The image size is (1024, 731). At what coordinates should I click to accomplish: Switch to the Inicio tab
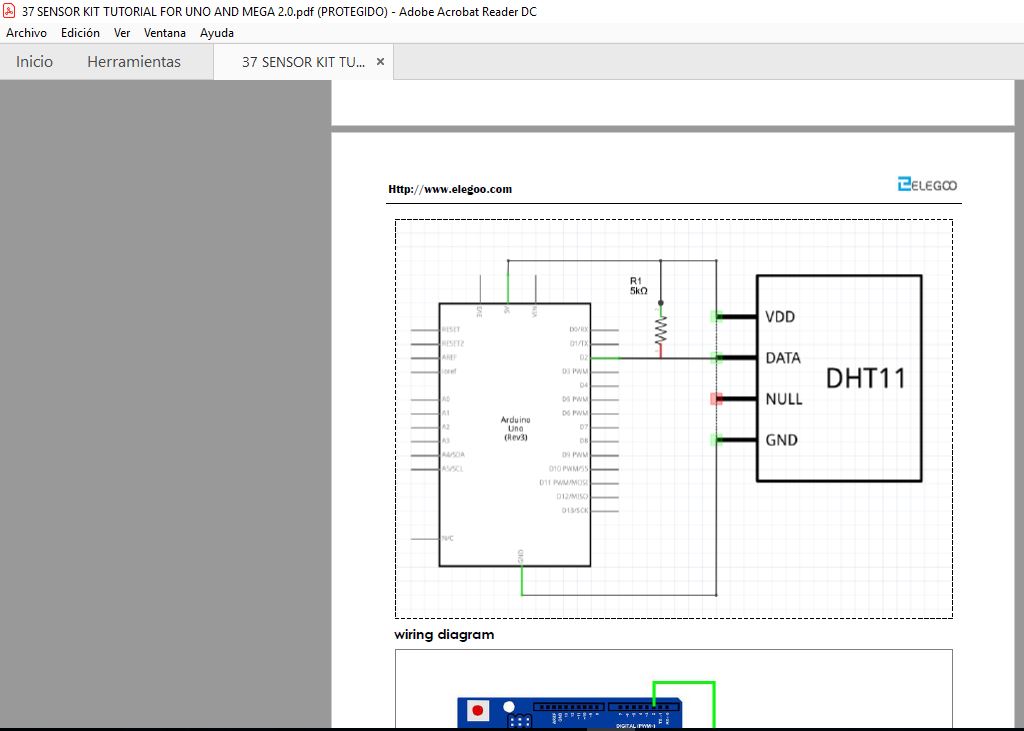click(35, 61)
